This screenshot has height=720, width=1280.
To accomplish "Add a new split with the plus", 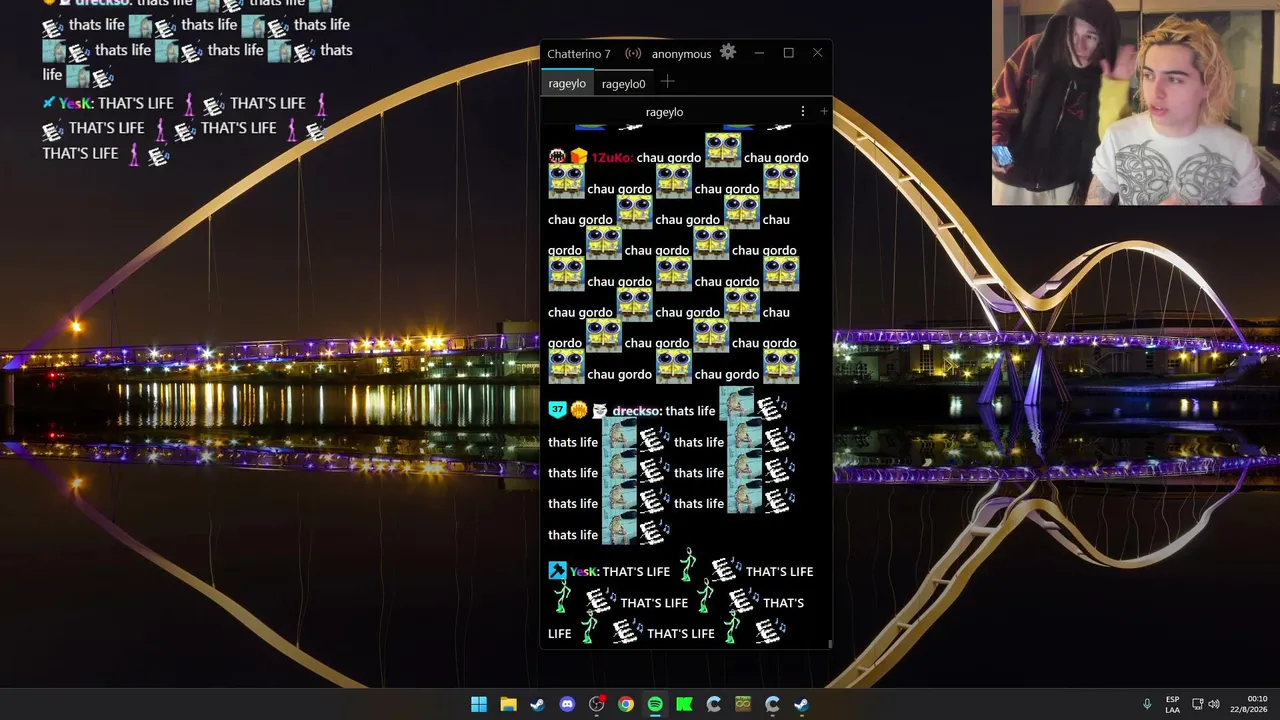I will tap(824, 111).
